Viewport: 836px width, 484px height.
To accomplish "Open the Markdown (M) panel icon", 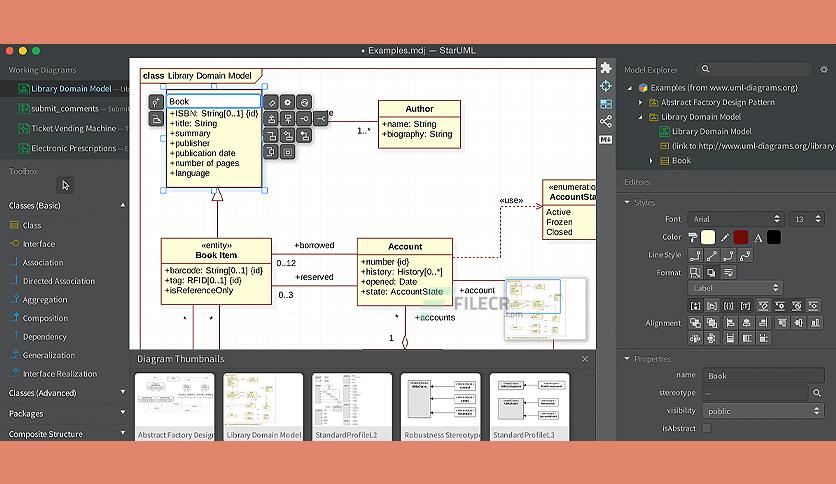I will point(606,140).
